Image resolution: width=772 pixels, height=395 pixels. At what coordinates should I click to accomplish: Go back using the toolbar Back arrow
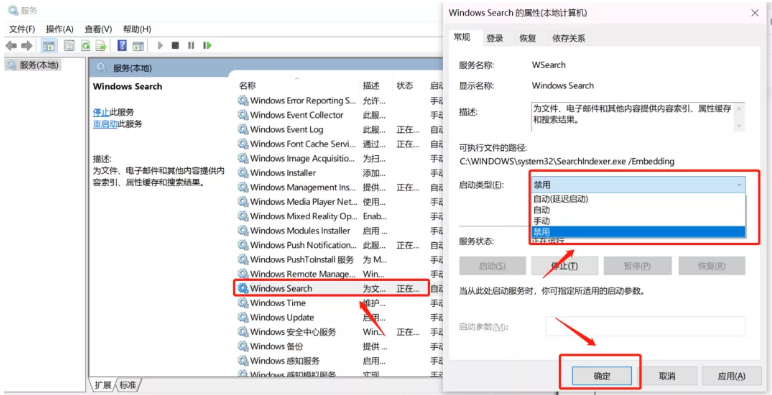(11, 46)
